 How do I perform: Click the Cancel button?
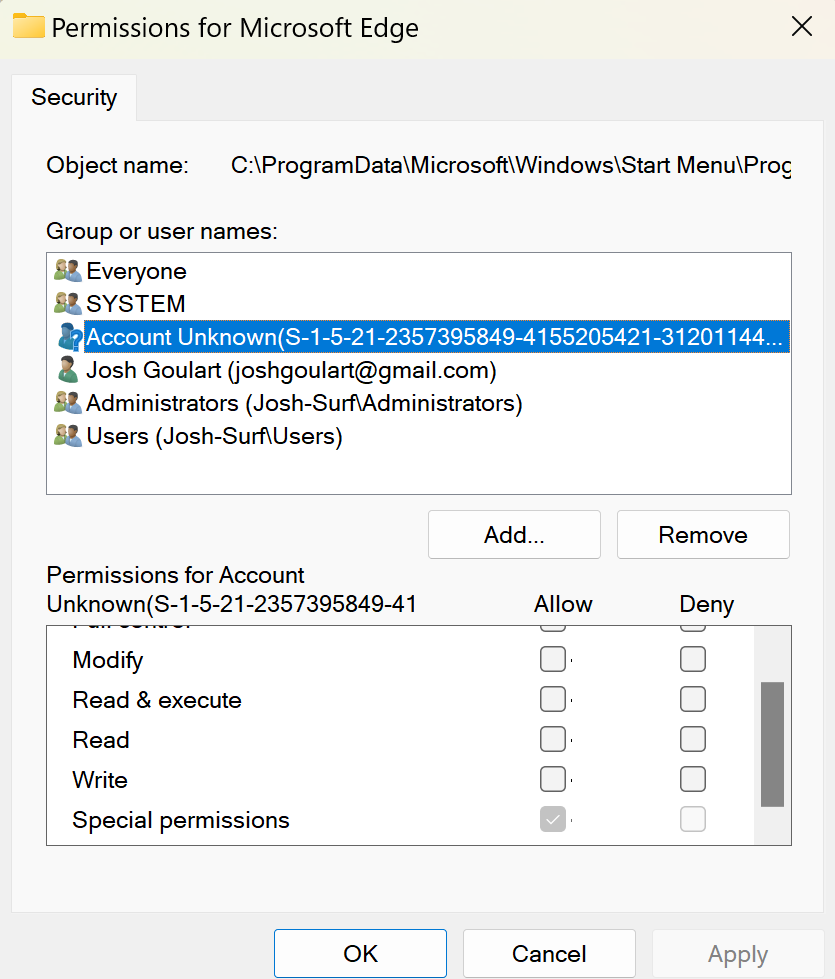(549, 953)
